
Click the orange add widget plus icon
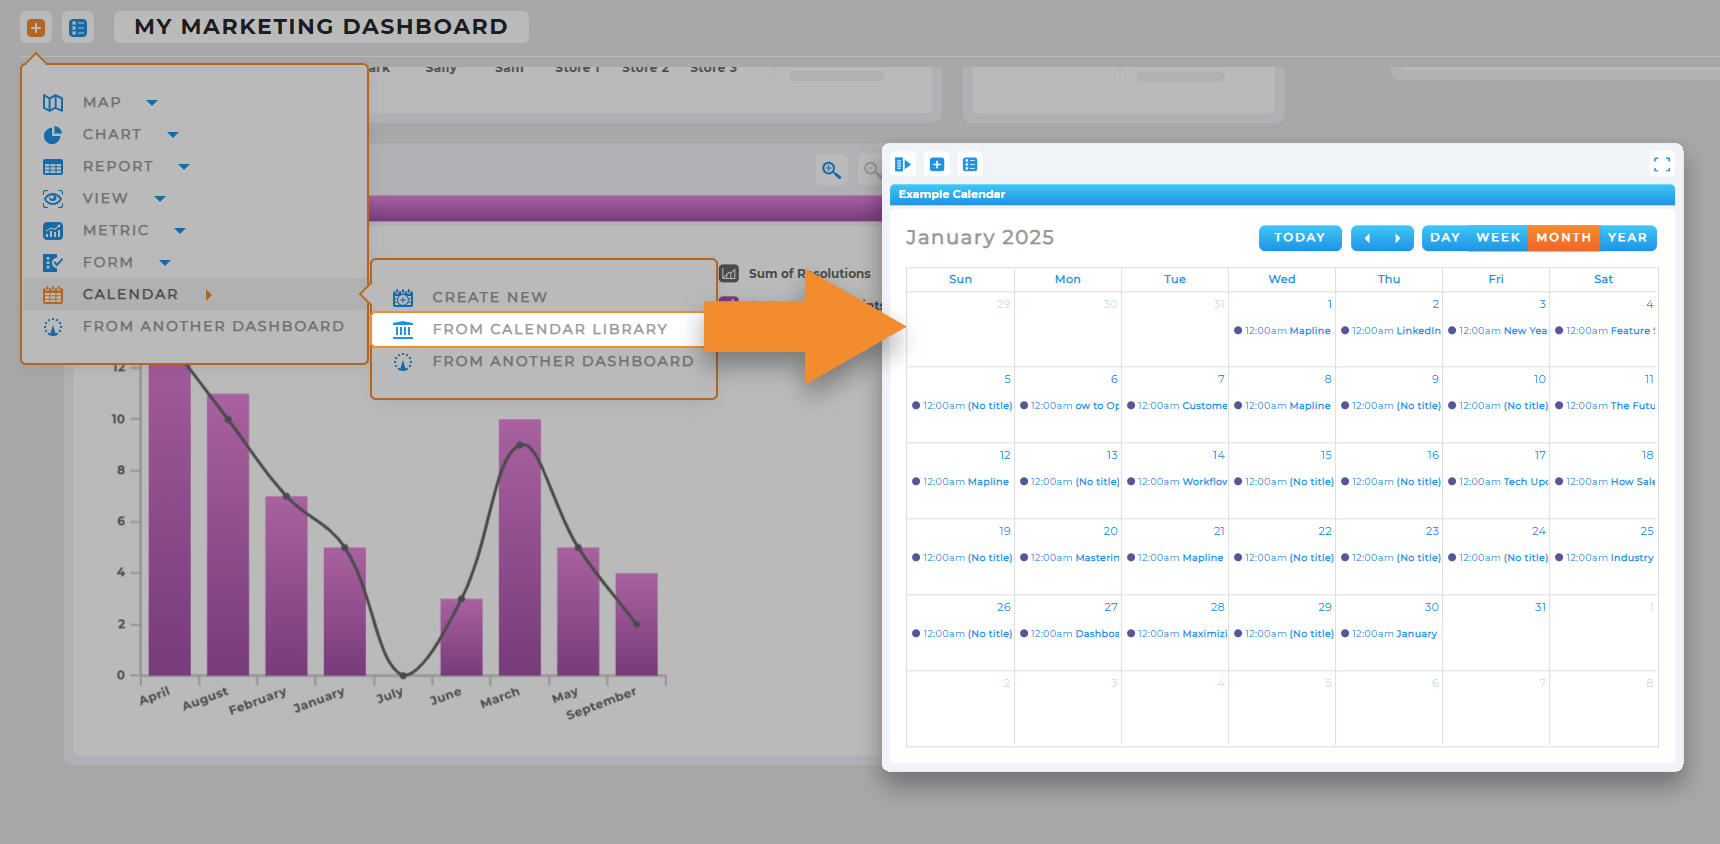[36, 28]
